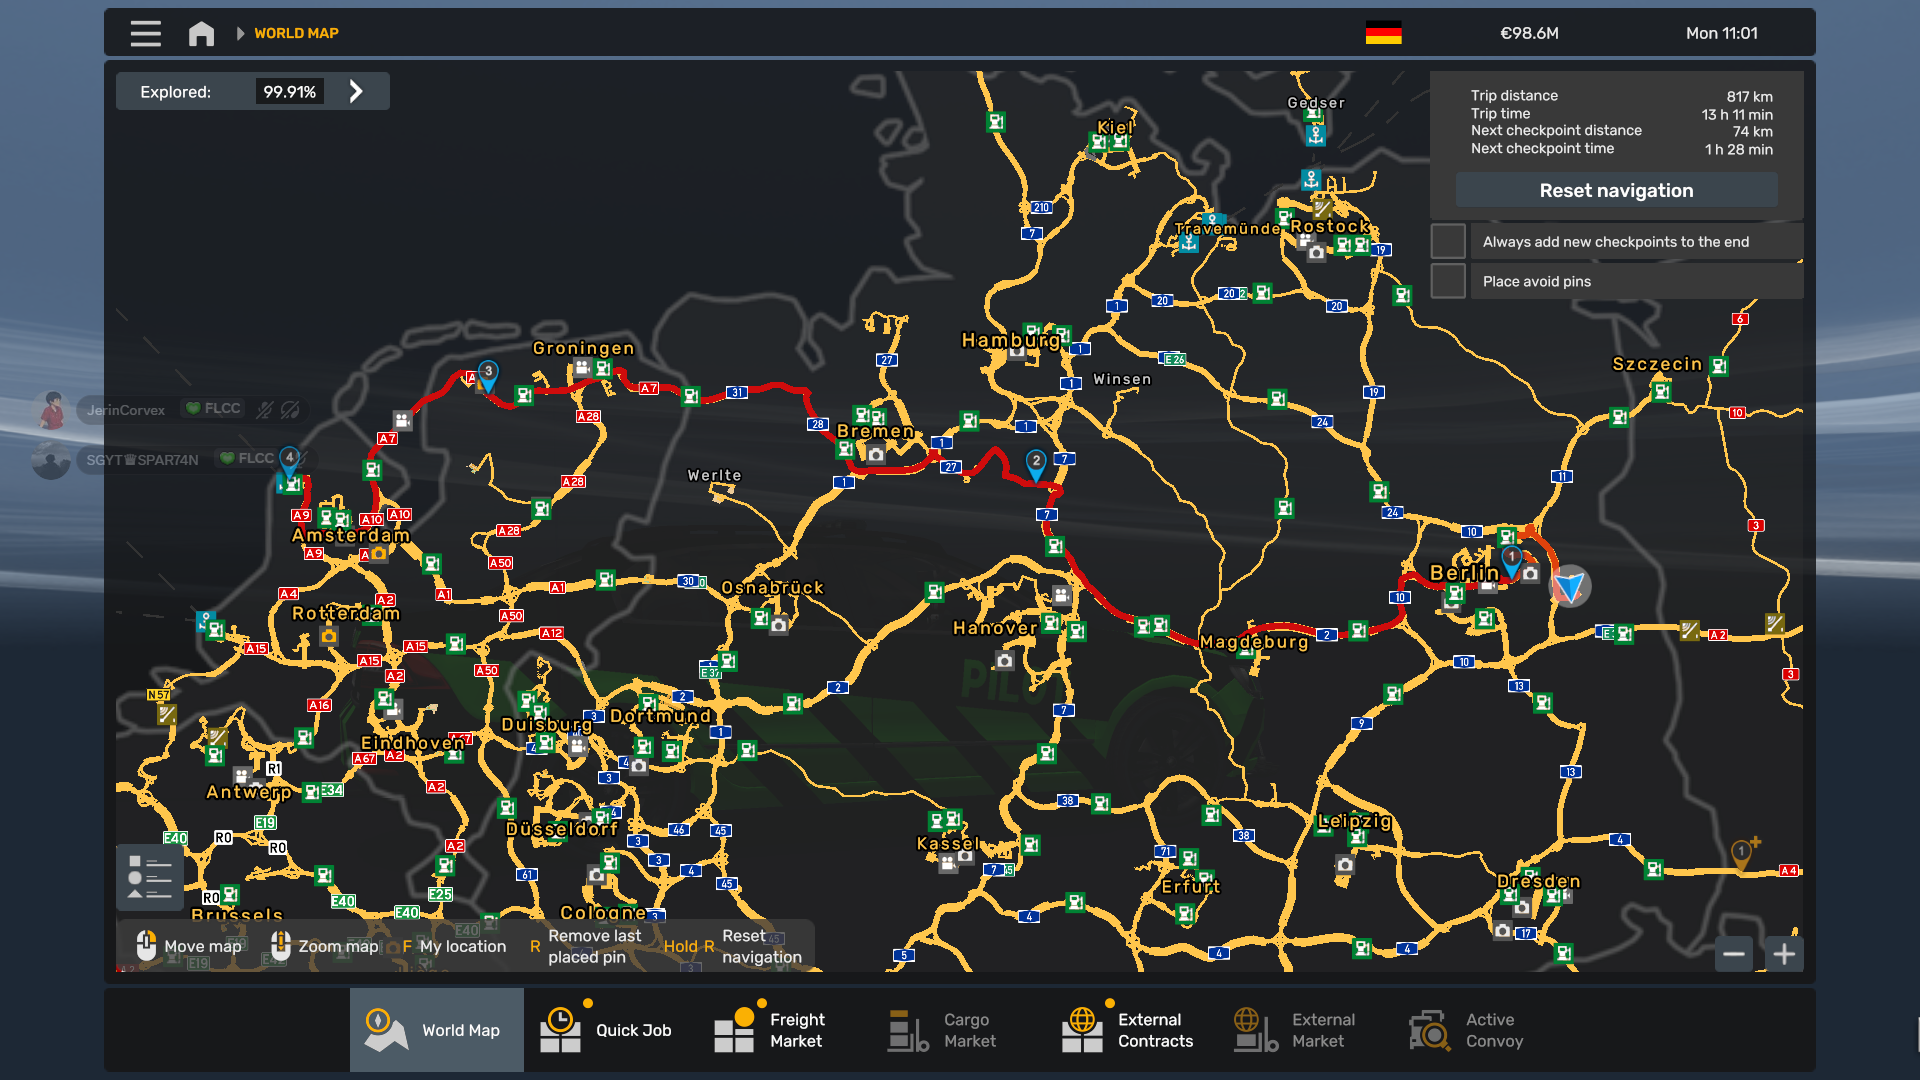Viewport: 1920px width, 1080px height.
Task: Click the Osnabrück city label
Action: [x=772, y=587]
